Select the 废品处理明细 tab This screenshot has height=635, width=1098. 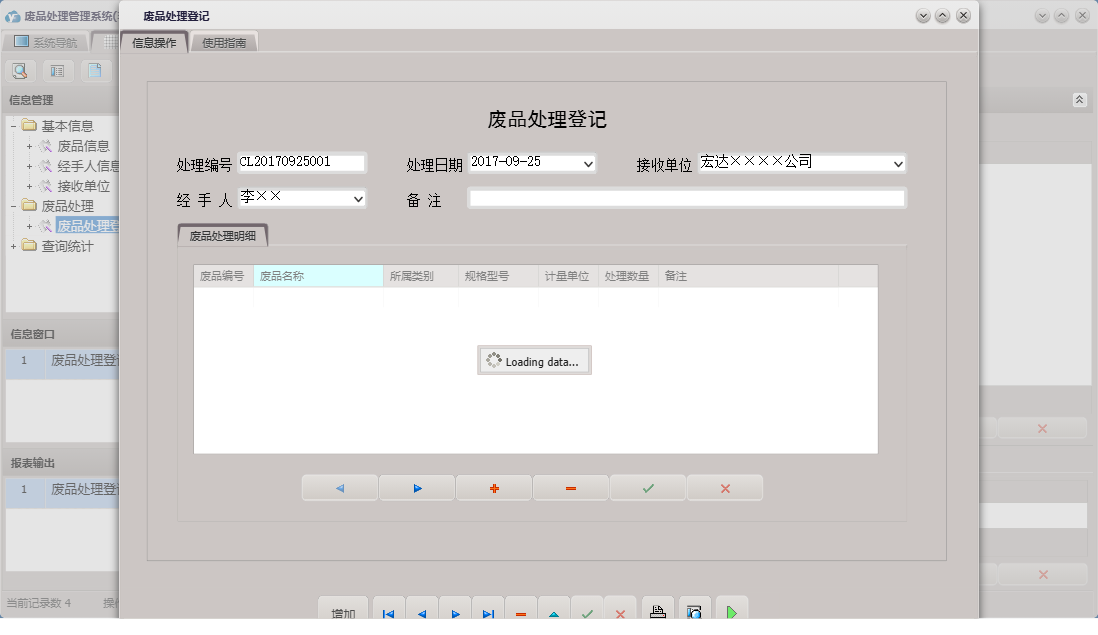[x=224, y=234]
